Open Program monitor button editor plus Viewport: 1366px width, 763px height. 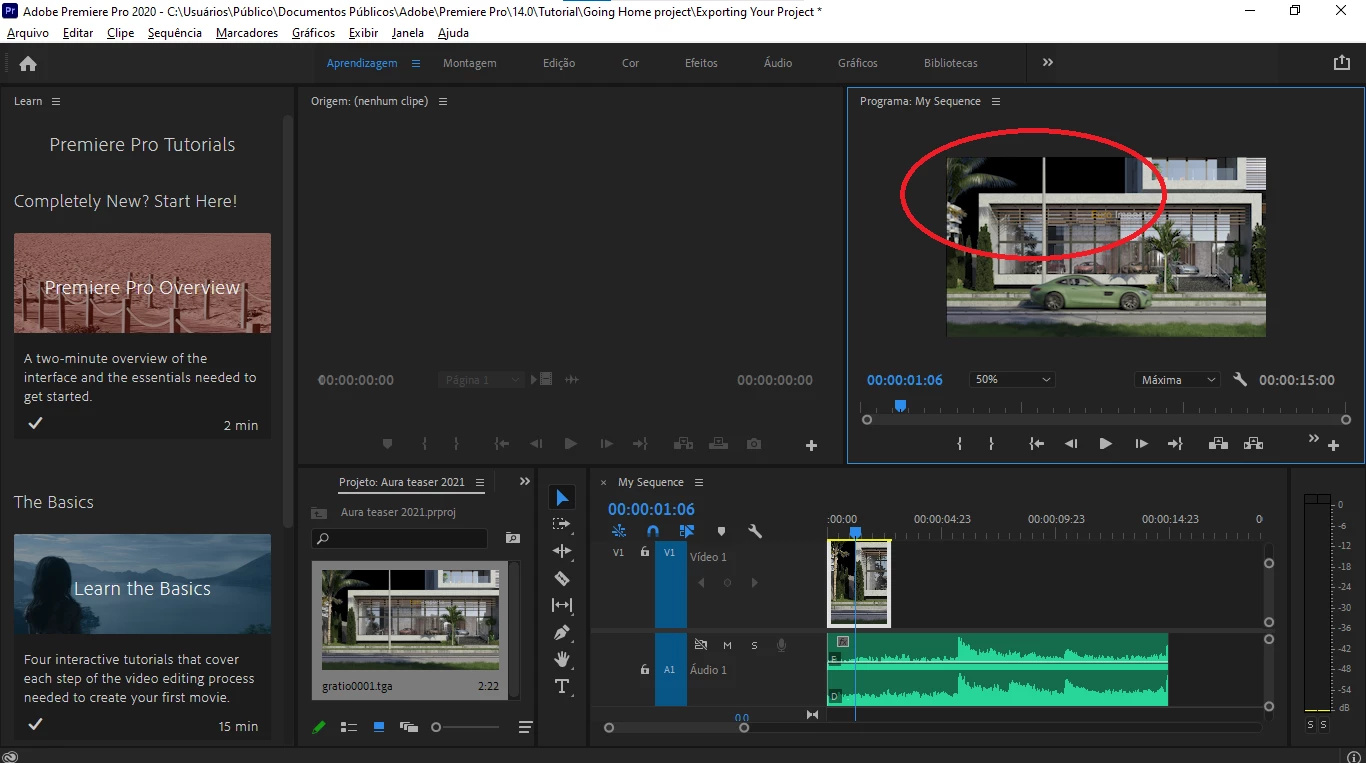(1333, 446)
